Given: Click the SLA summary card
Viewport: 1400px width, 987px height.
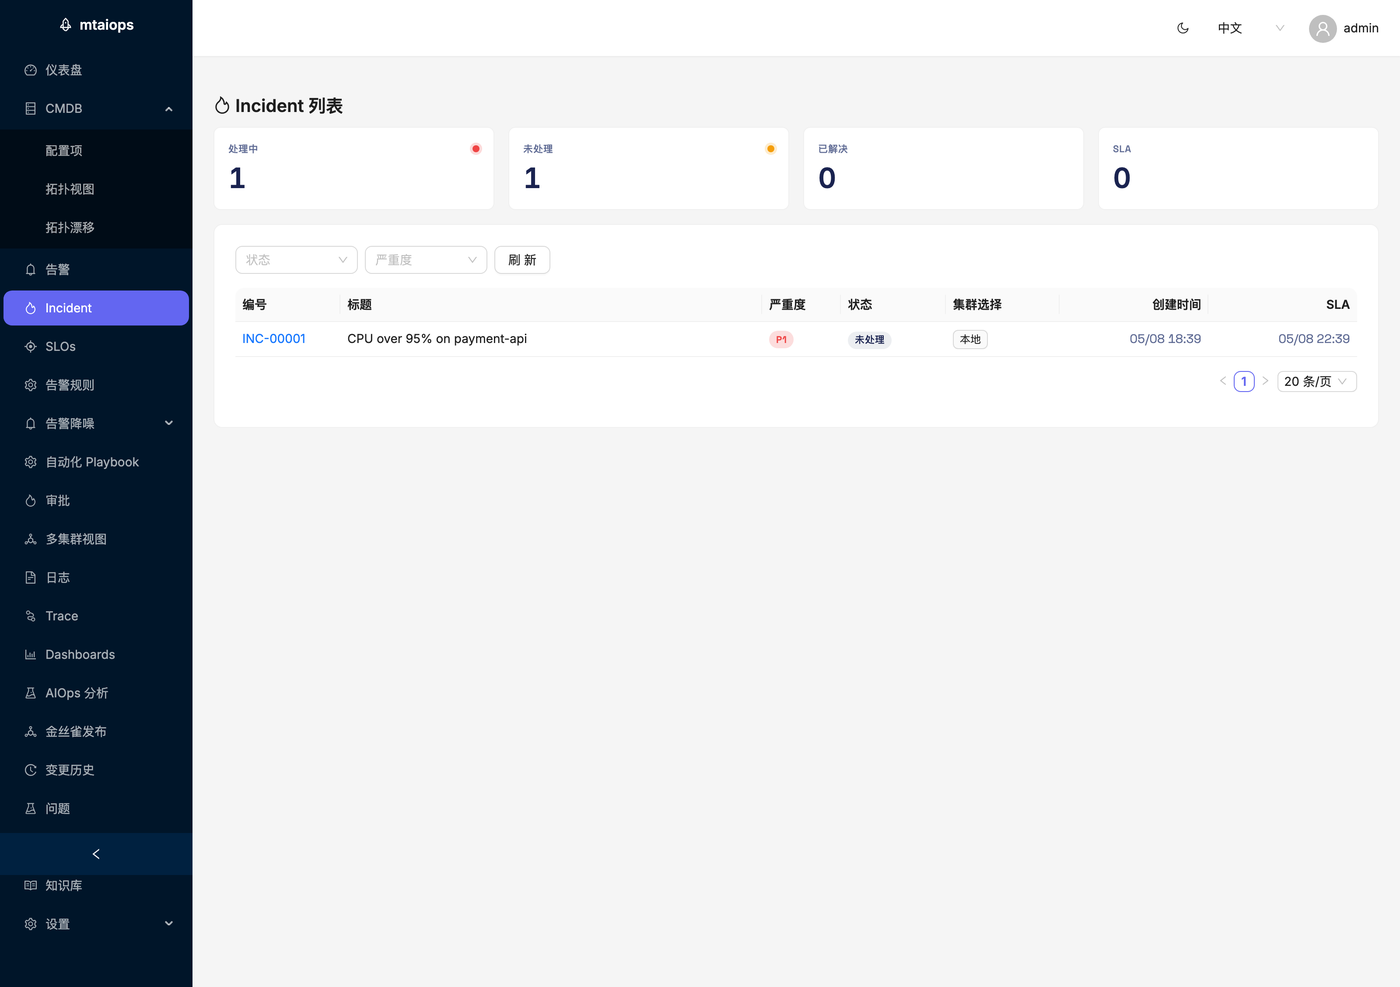Looking at the screenshot, I should click(x=1238, y=168).
